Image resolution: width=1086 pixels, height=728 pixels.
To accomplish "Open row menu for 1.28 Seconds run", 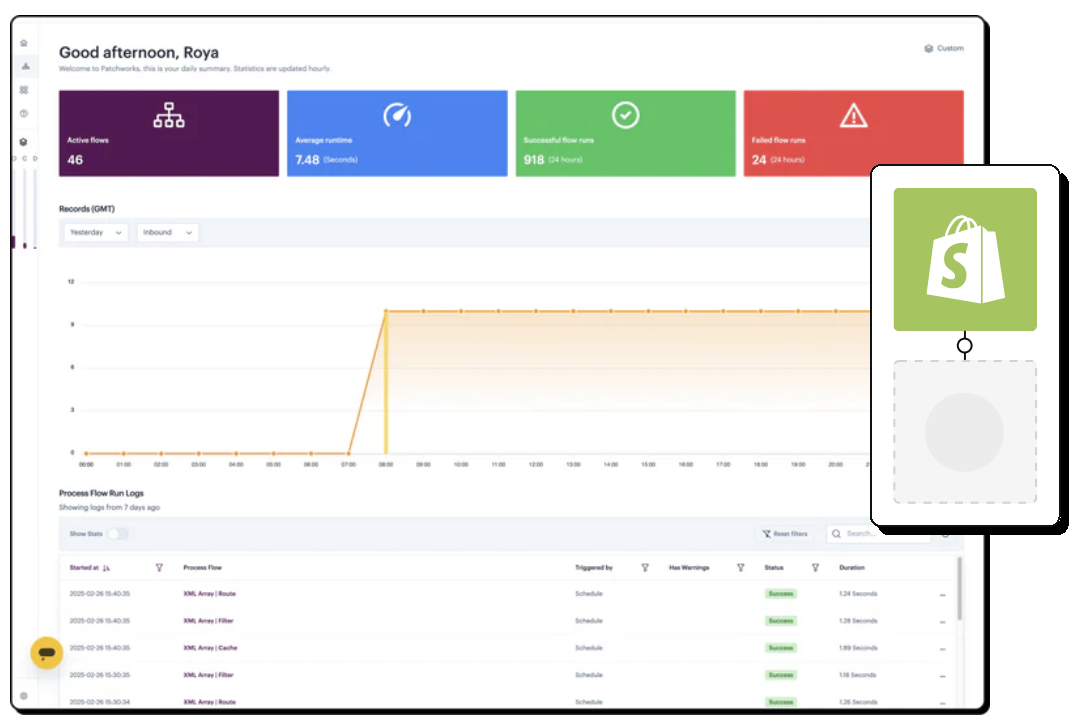I will coord(943,622).
